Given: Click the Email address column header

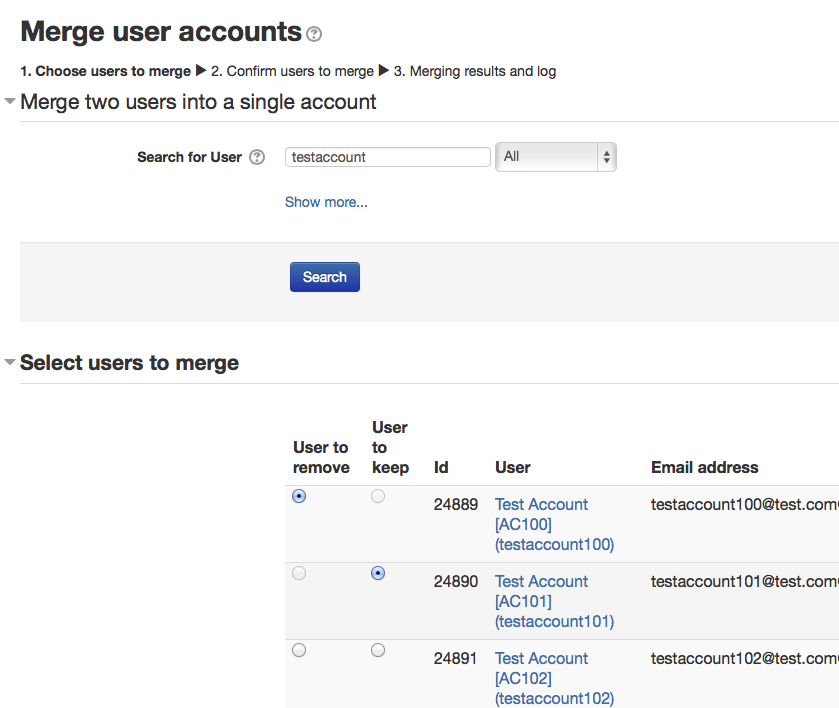Looking at the screenshot, I should 705,468.
